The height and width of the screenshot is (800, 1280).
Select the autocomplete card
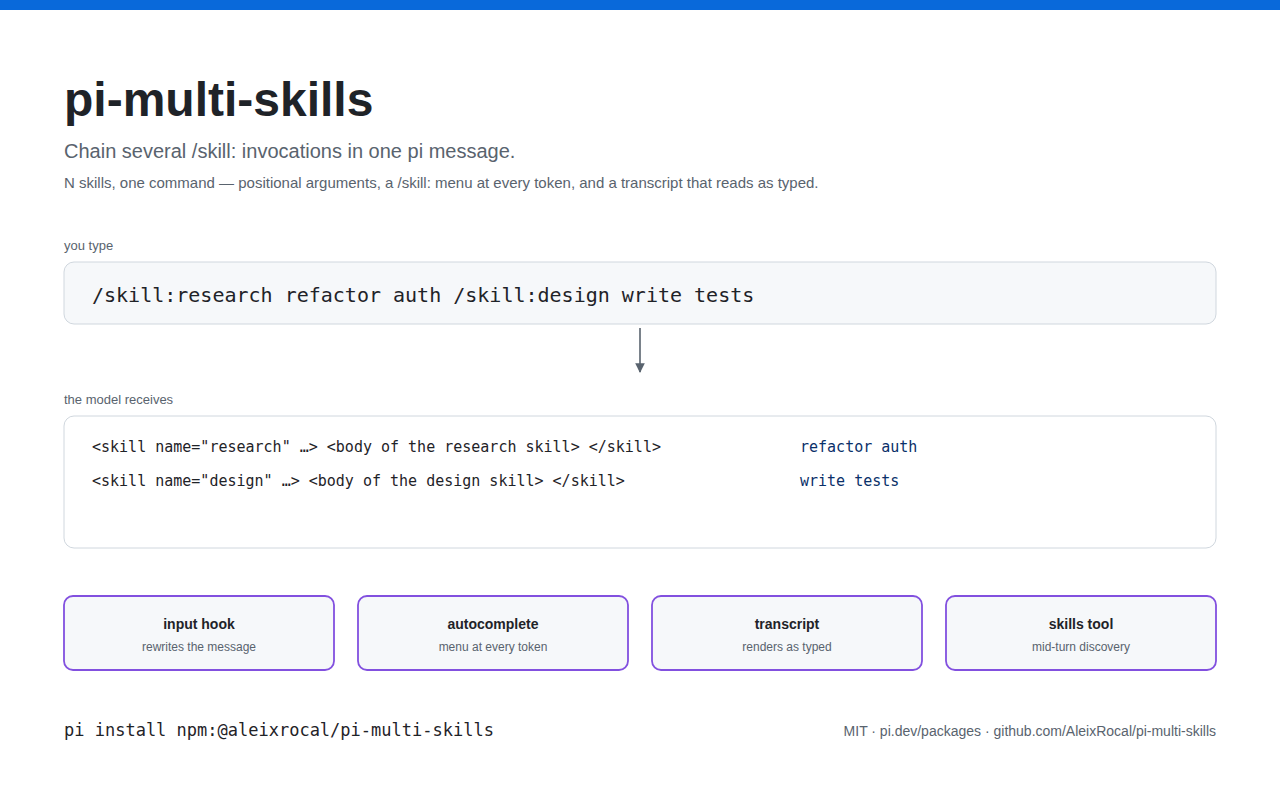[493, 633]
